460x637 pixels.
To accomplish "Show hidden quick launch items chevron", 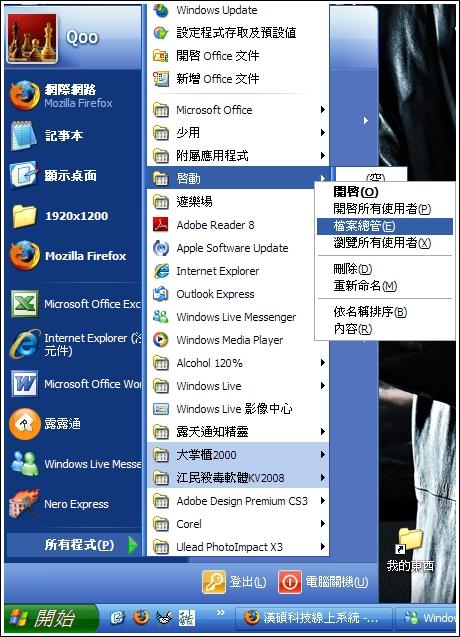I will point(221,612).
